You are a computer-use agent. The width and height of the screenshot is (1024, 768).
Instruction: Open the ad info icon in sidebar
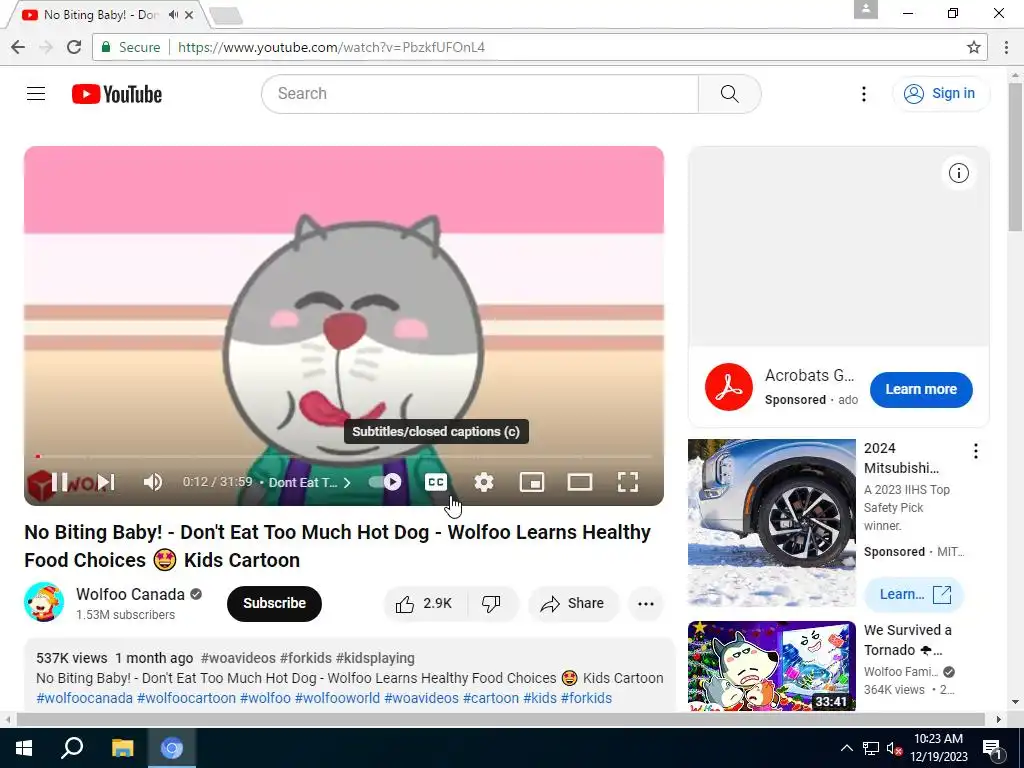click(x=959, y=173)
